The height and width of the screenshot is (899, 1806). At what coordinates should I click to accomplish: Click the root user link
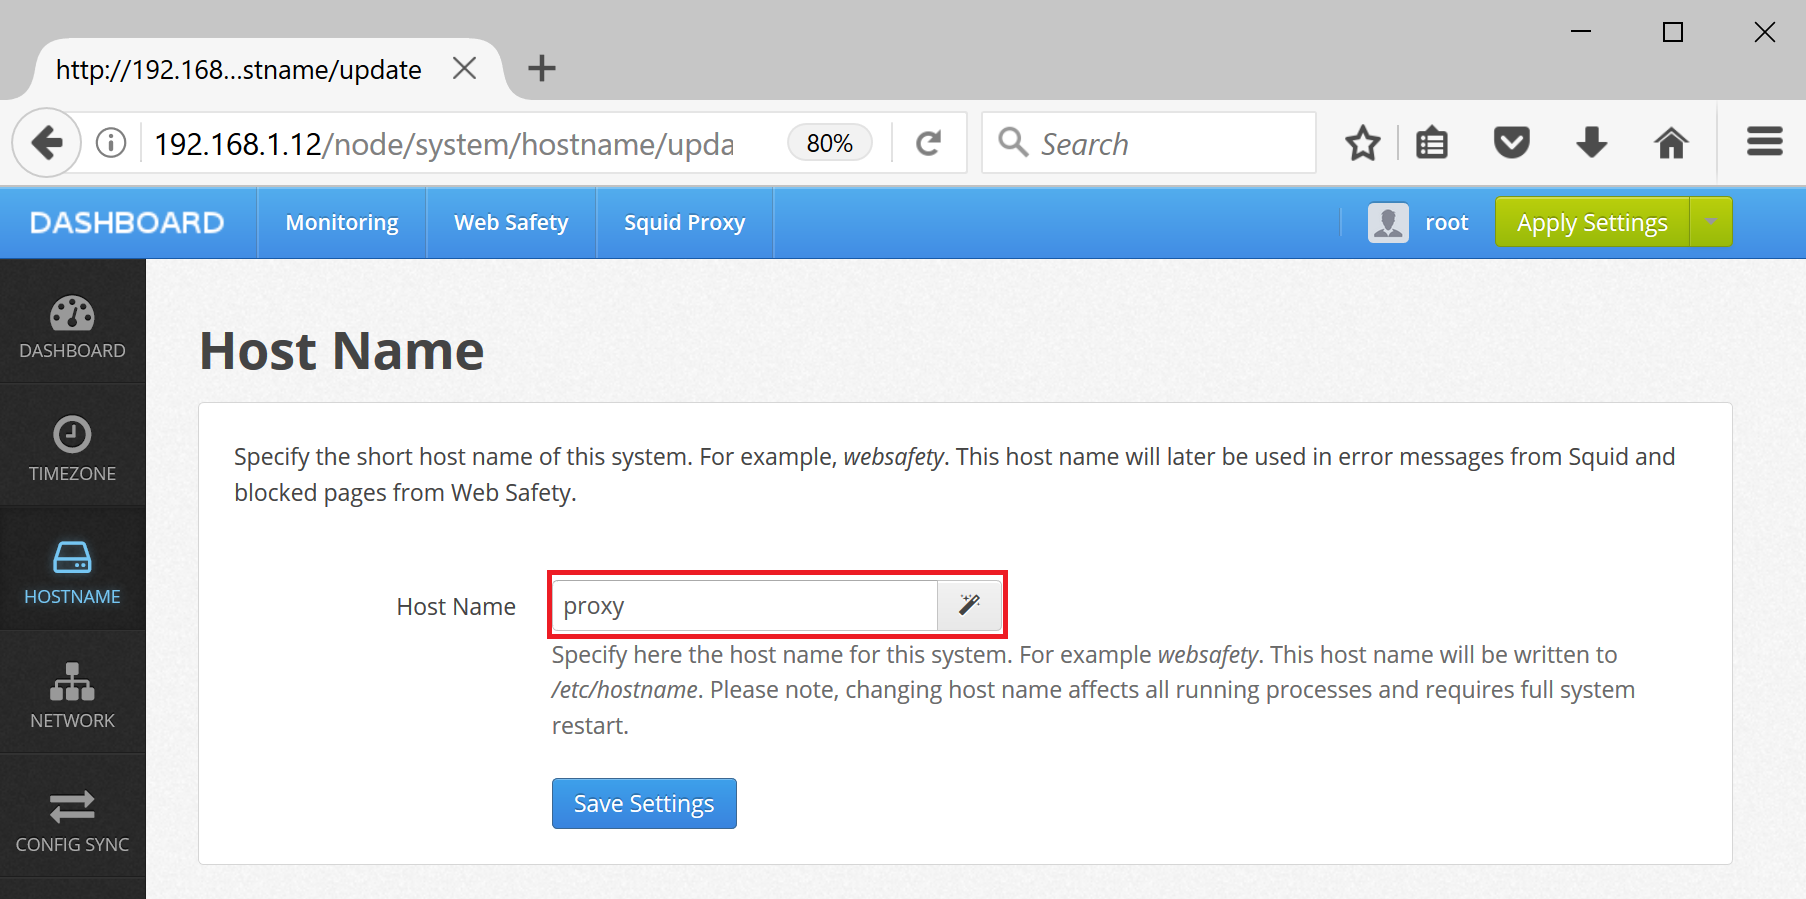(1446, 222)
